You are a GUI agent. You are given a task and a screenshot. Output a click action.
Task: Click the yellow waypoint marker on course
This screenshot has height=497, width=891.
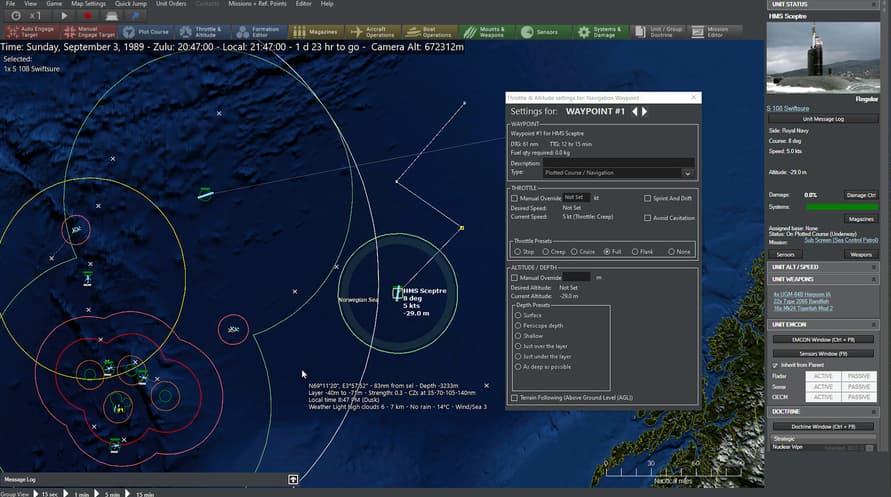462,228
